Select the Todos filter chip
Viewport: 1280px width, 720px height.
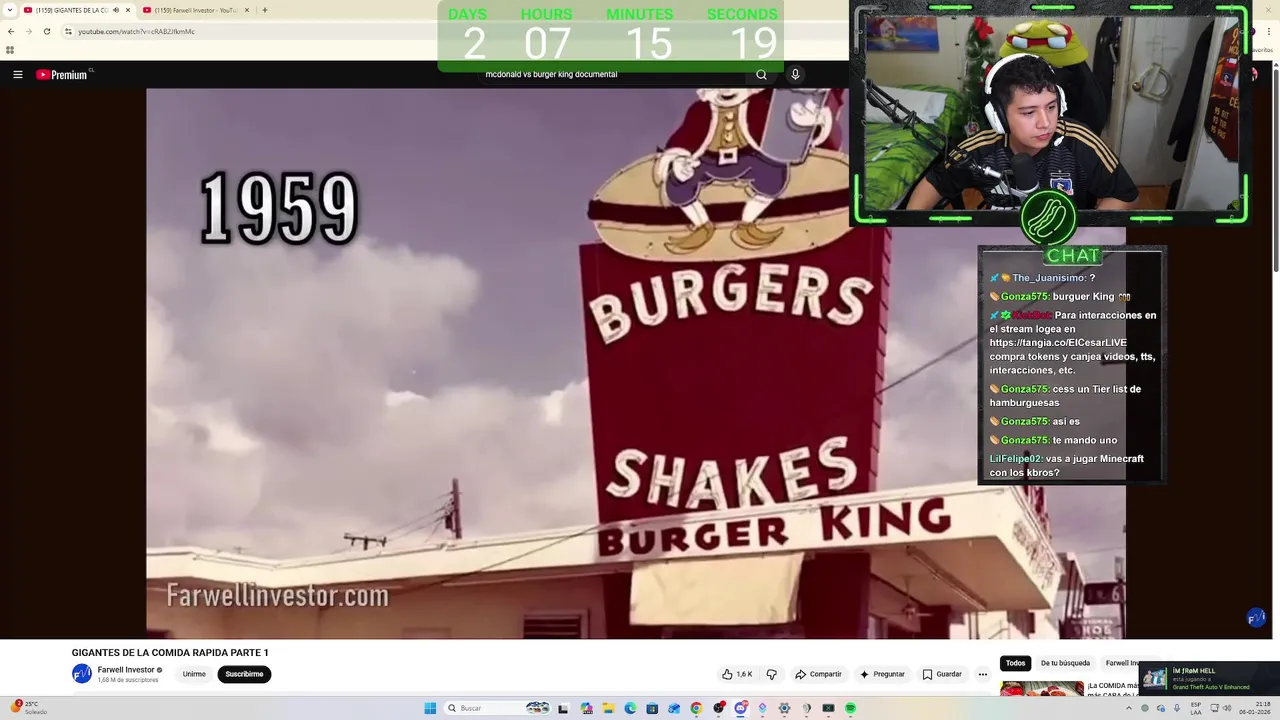coord(1016,663)
